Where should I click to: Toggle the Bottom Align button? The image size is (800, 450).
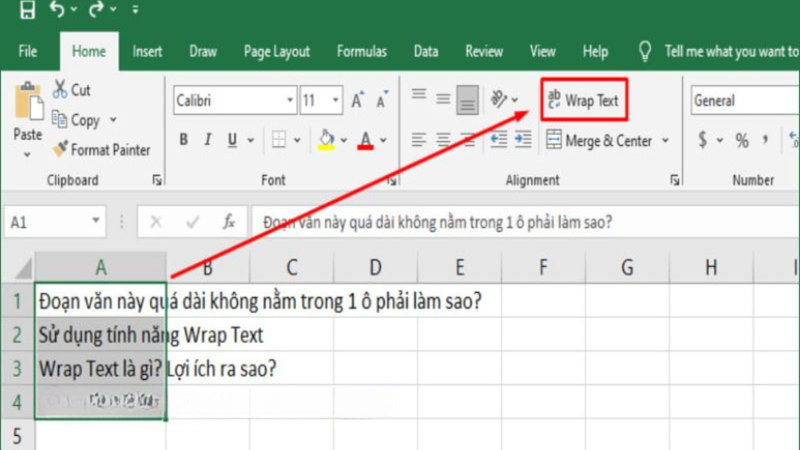[467, 100]
